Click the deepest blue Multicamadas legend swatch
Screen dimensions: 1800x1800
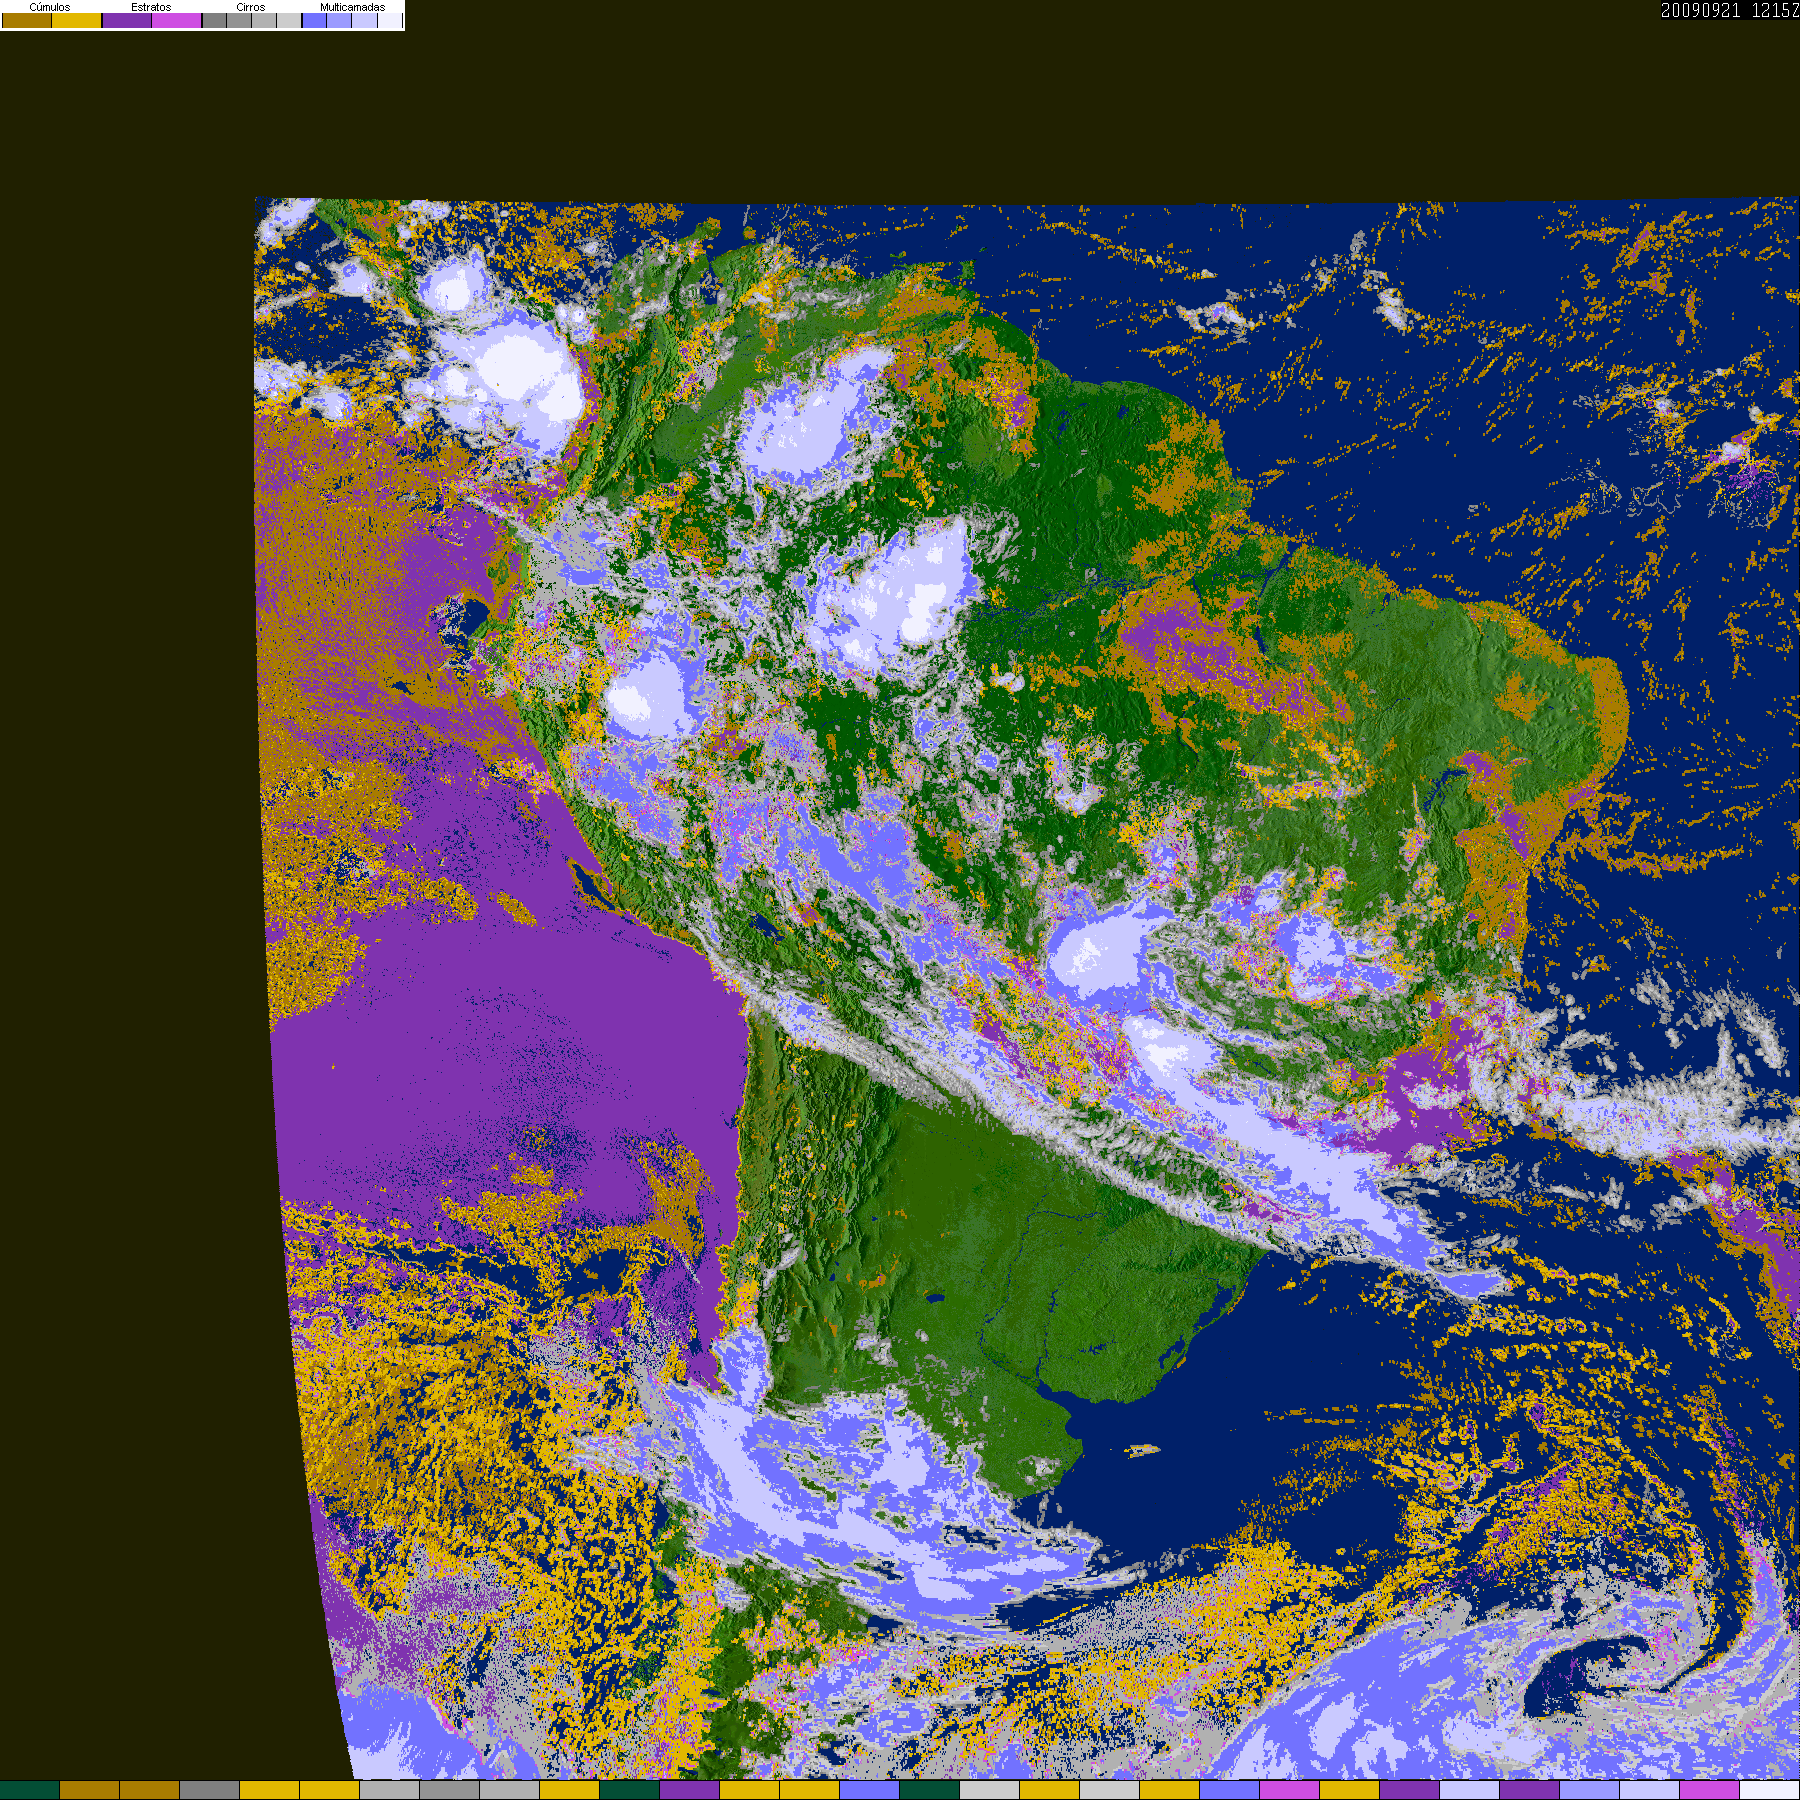[315, 21]
